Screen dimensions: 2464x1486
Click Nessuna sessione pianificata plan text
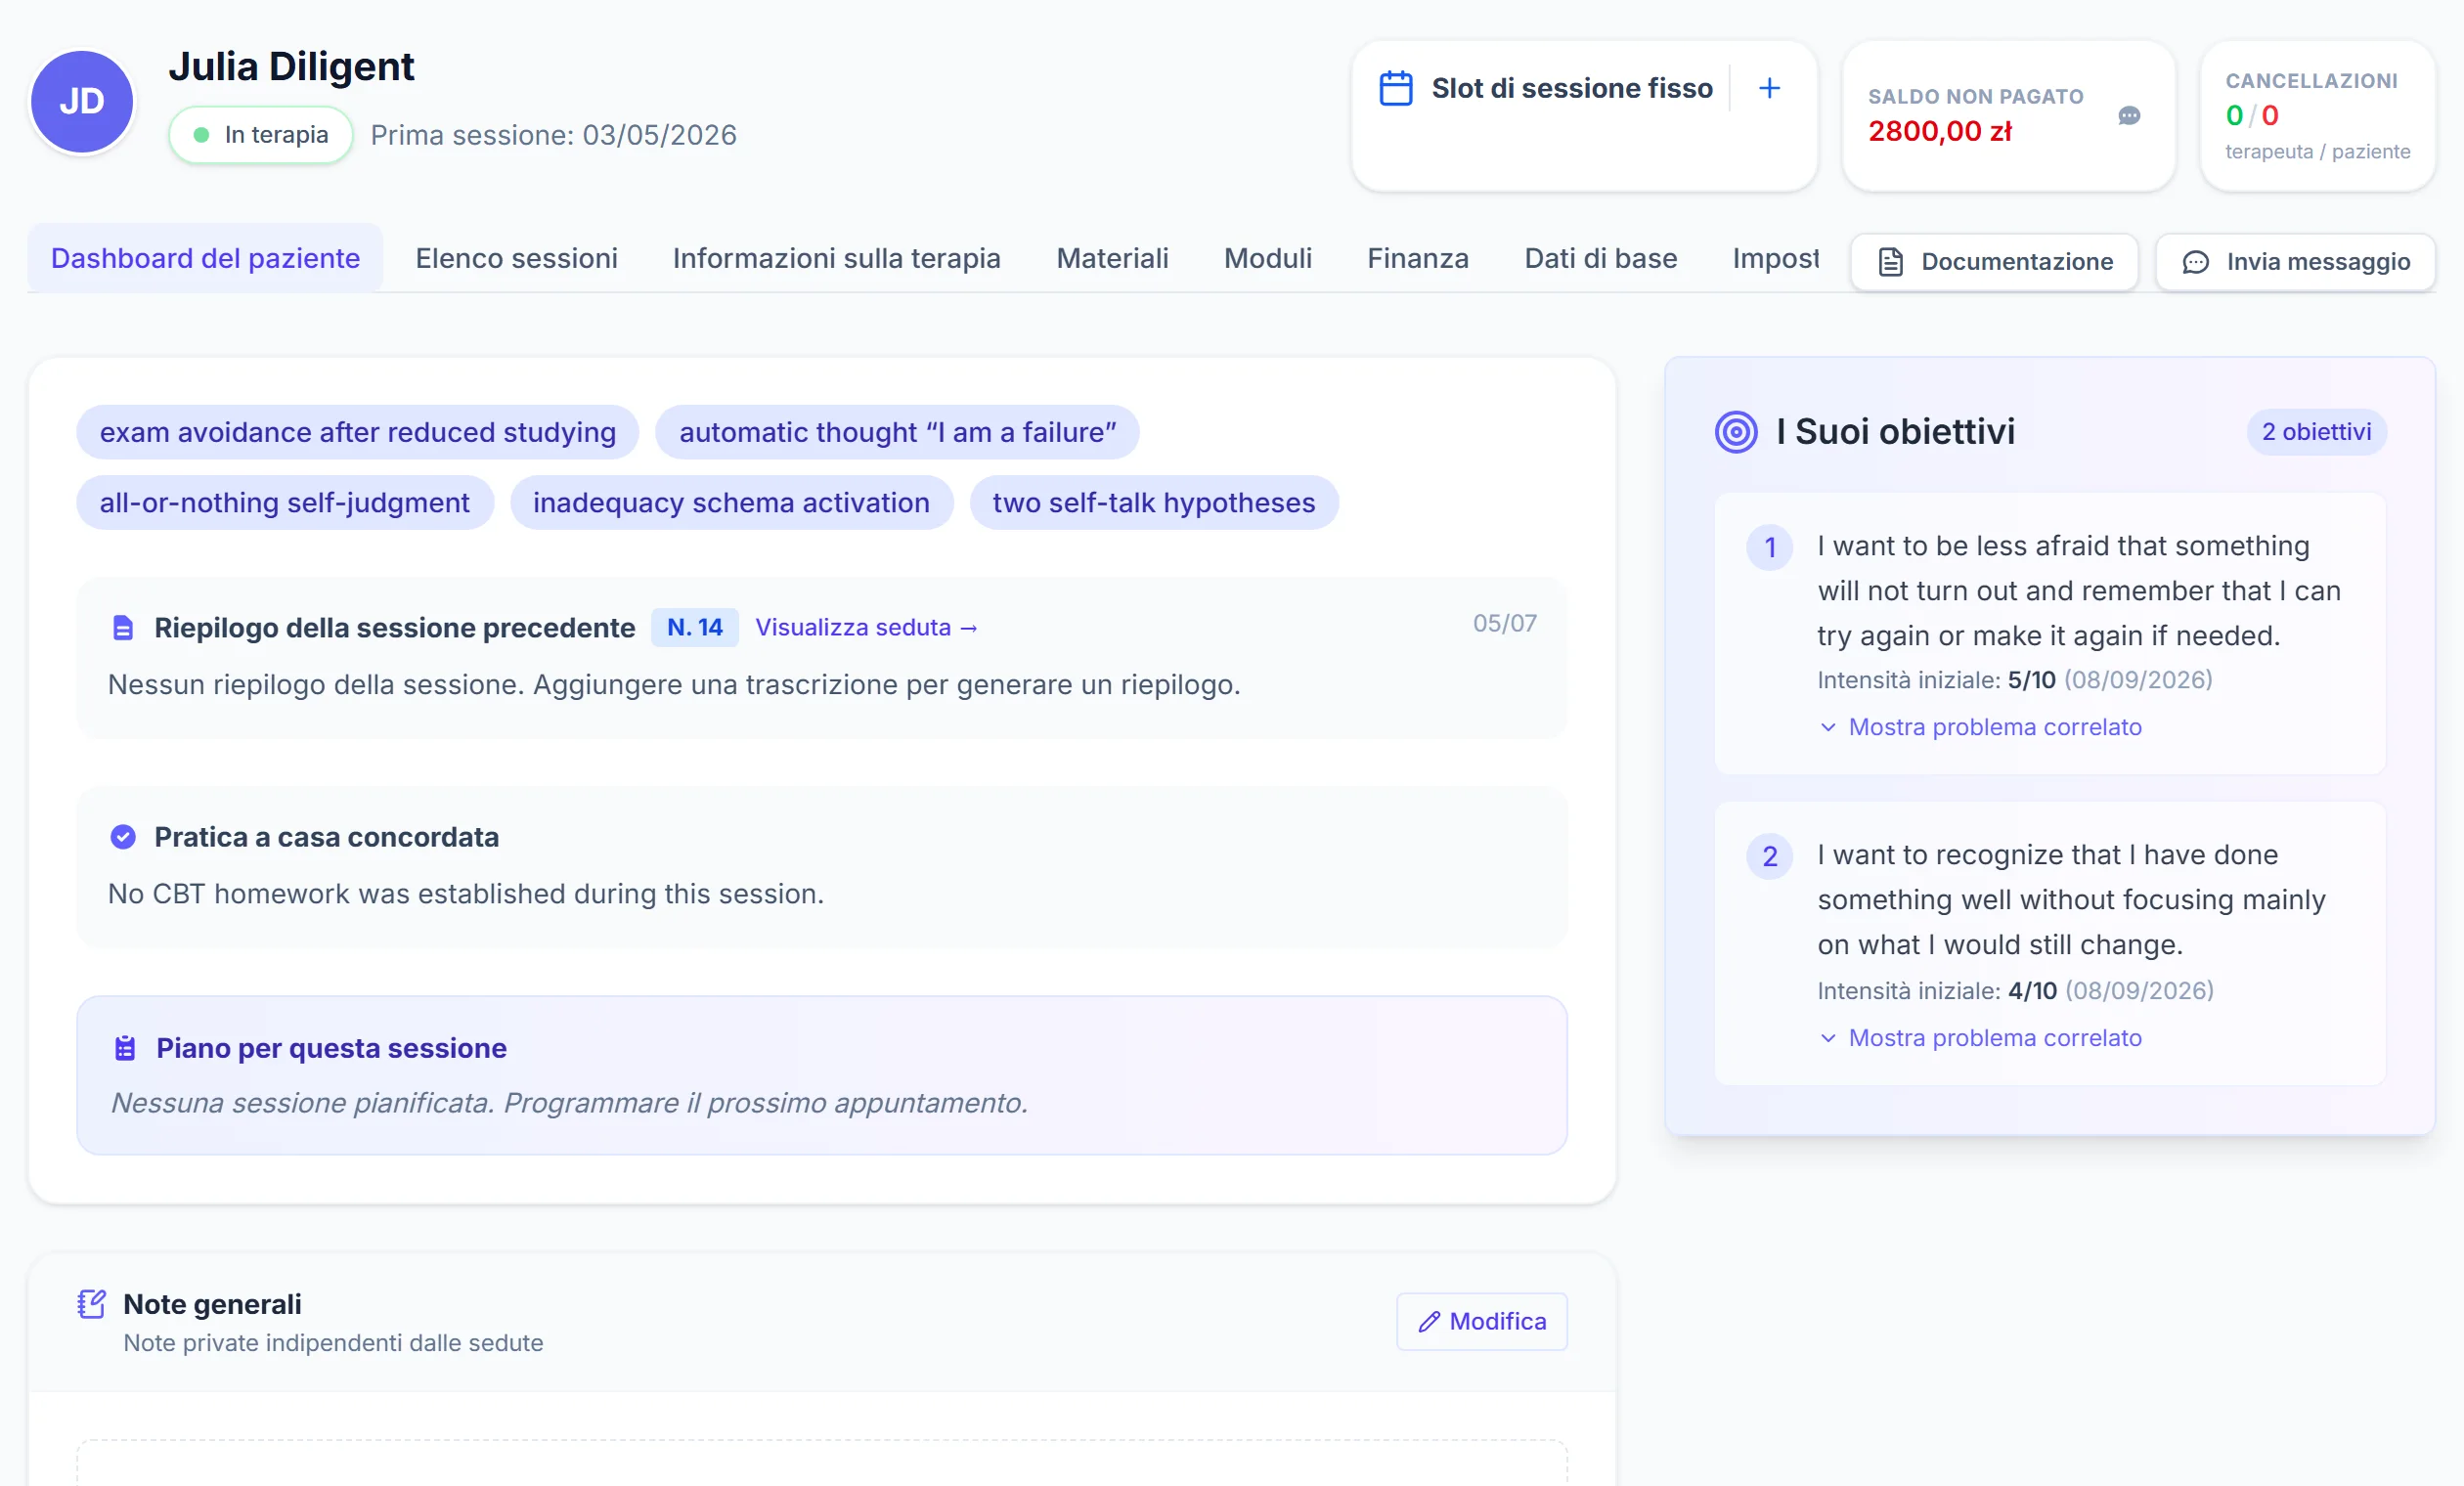569,1103
